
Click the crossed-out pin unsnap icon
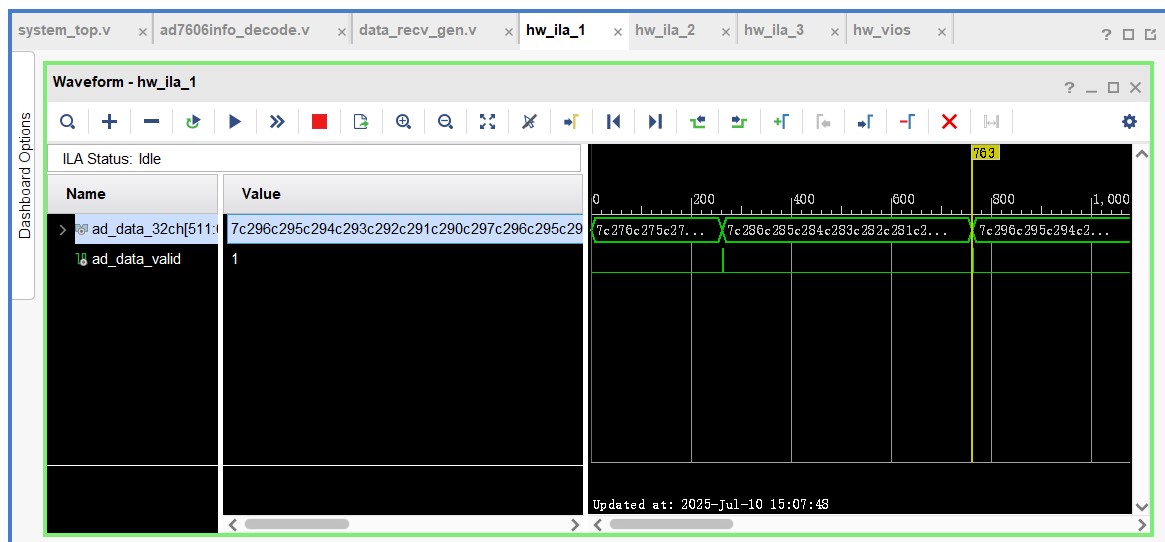tap(529, 122)
